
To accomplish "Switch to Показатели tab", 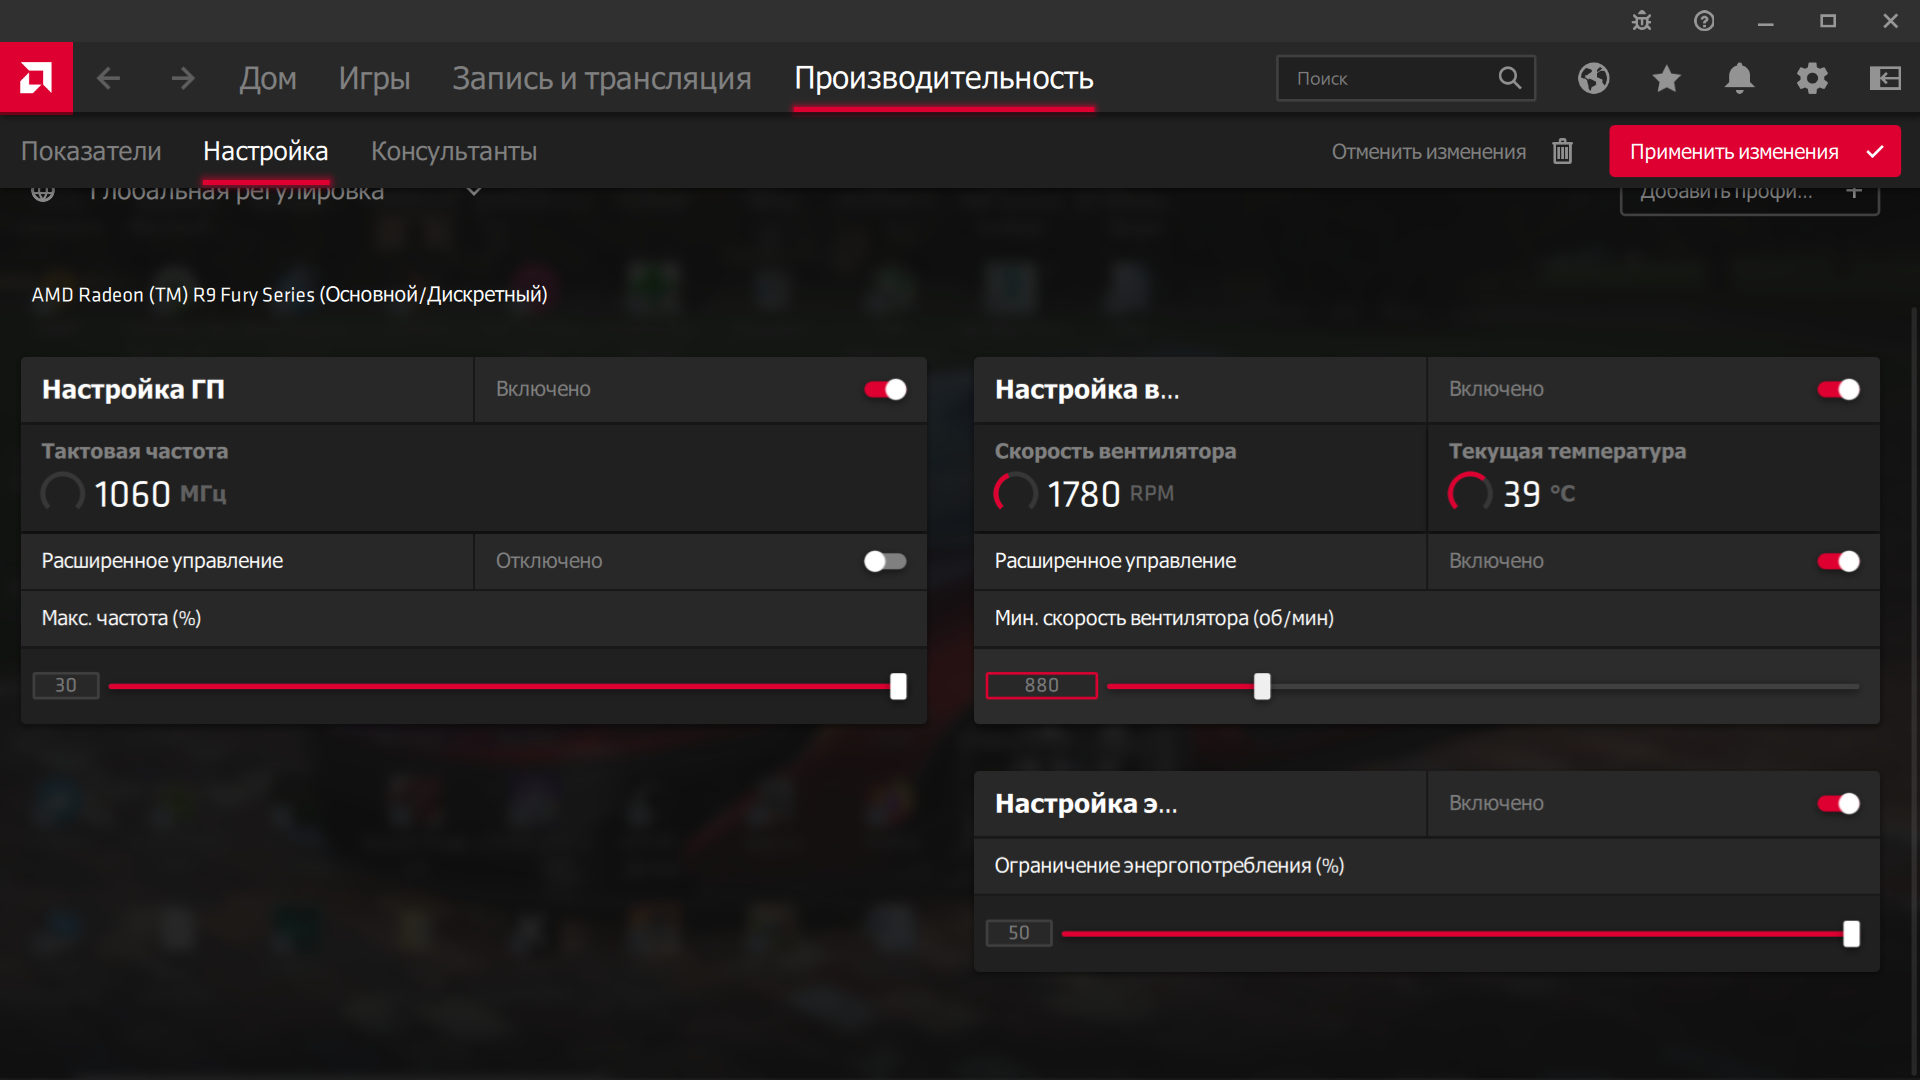I will (x=91, y=152).
